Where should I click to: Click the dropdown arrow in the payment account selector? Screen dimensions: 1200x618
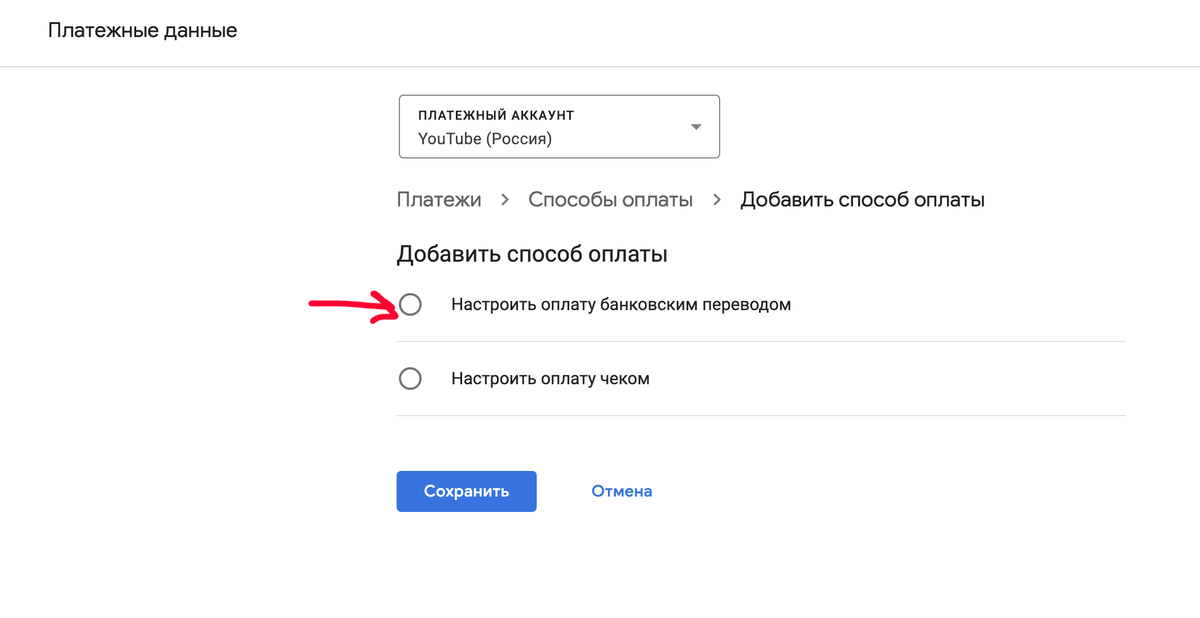click(696, 127)
